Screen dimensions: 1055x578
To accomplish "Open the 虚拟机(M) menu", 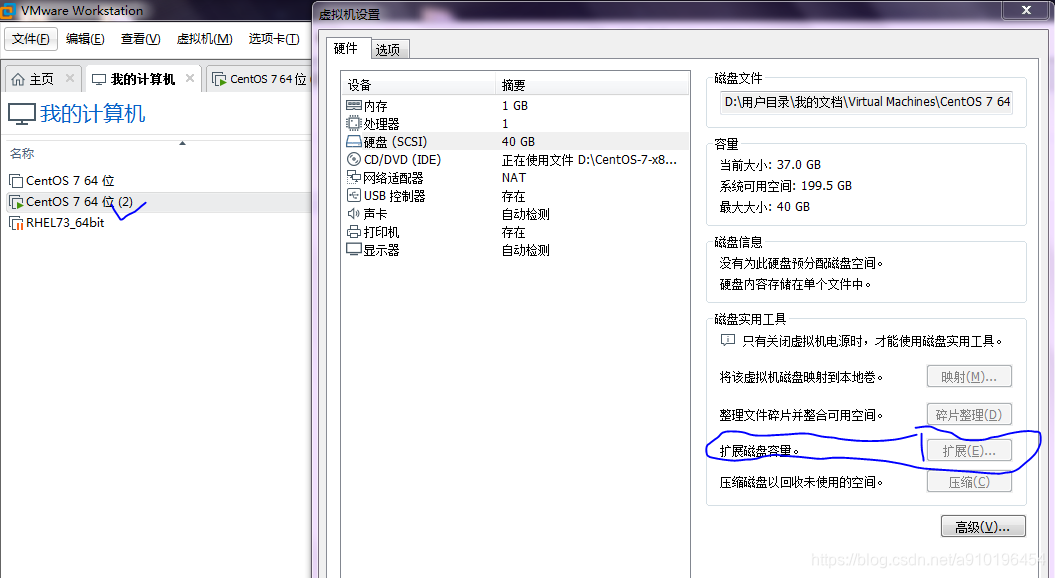I will point(205,39).
